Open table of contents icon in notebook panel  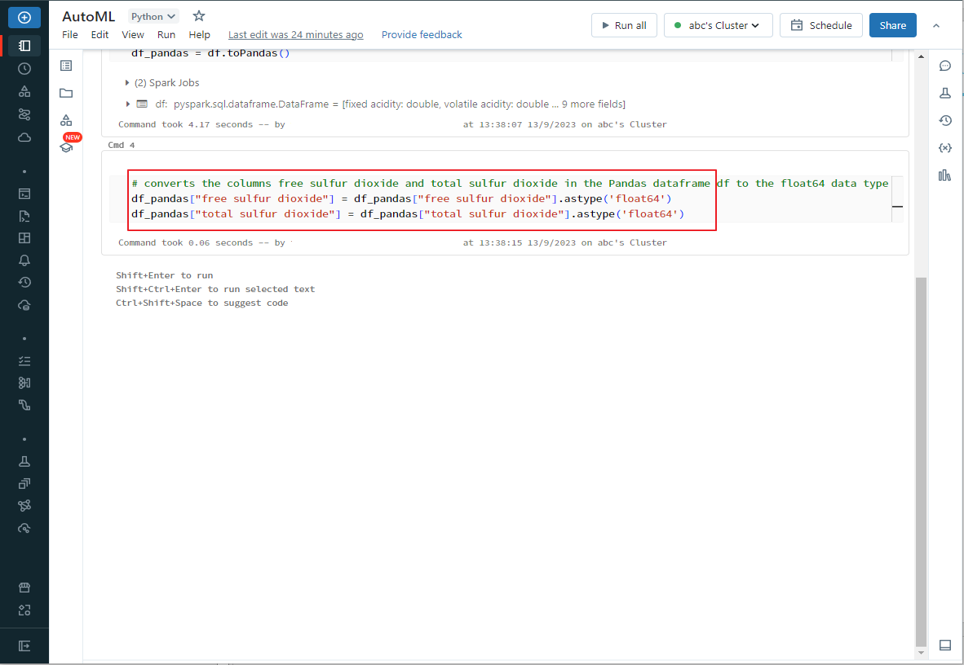click(66, 66)
